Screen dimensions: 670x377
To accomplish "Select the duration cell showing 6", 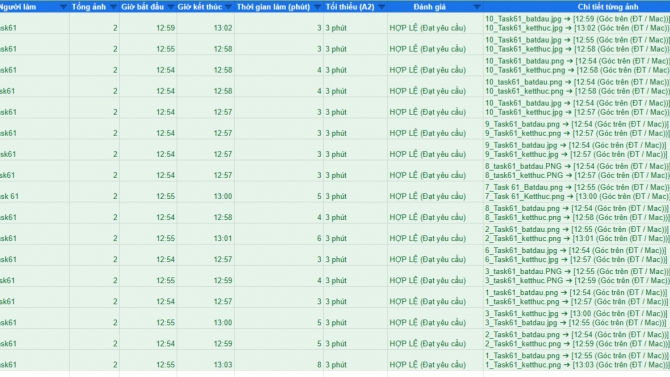I will tap(279, 234).
